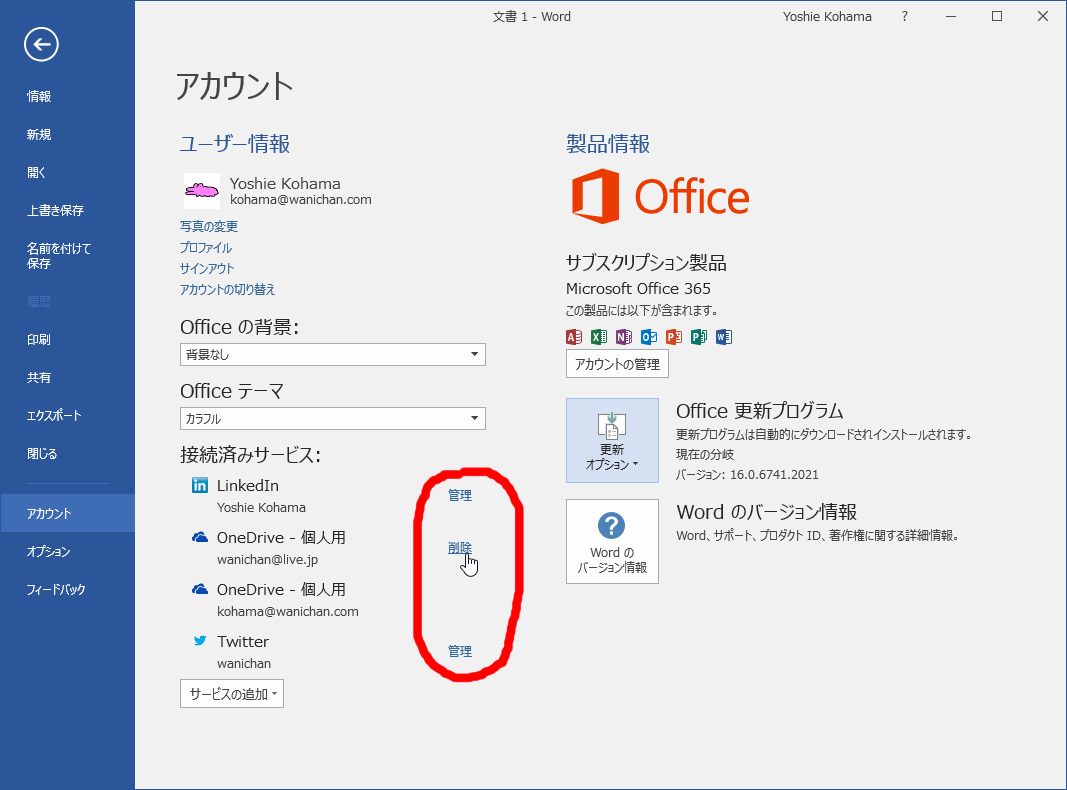Image resolution: width=1067 pixels, height=790 pixels.
Task: Click 管理 link for Twitter
Action: tap(460, 651)
